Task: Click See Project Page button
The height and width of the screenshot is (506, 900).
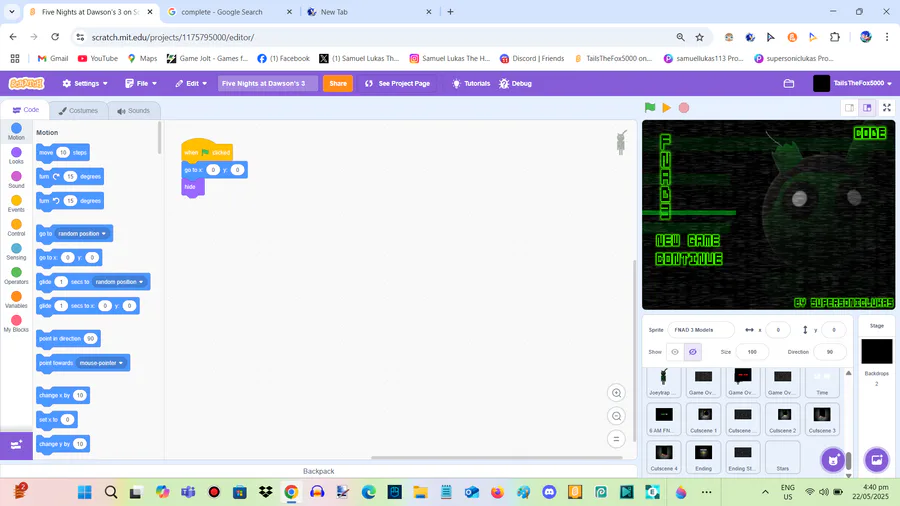Action: coord(397,83)
